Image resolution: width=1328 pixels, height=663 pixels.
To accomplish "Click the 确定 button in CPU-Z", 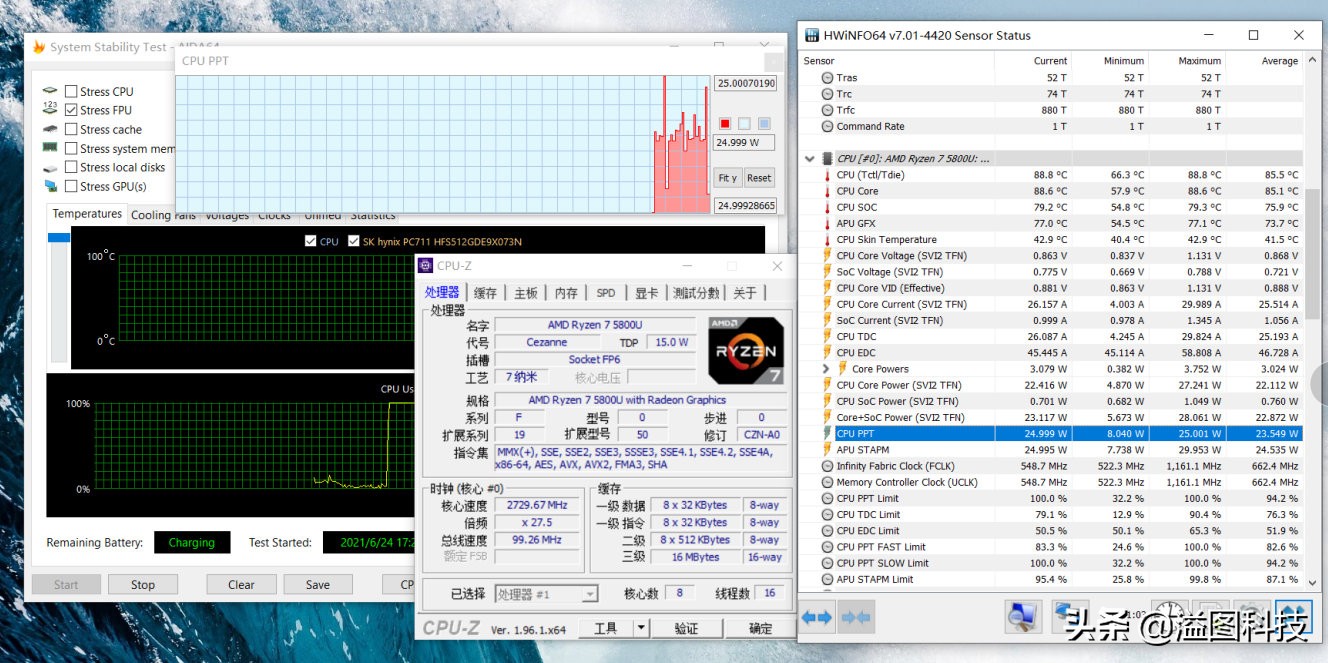I will 761,628.
